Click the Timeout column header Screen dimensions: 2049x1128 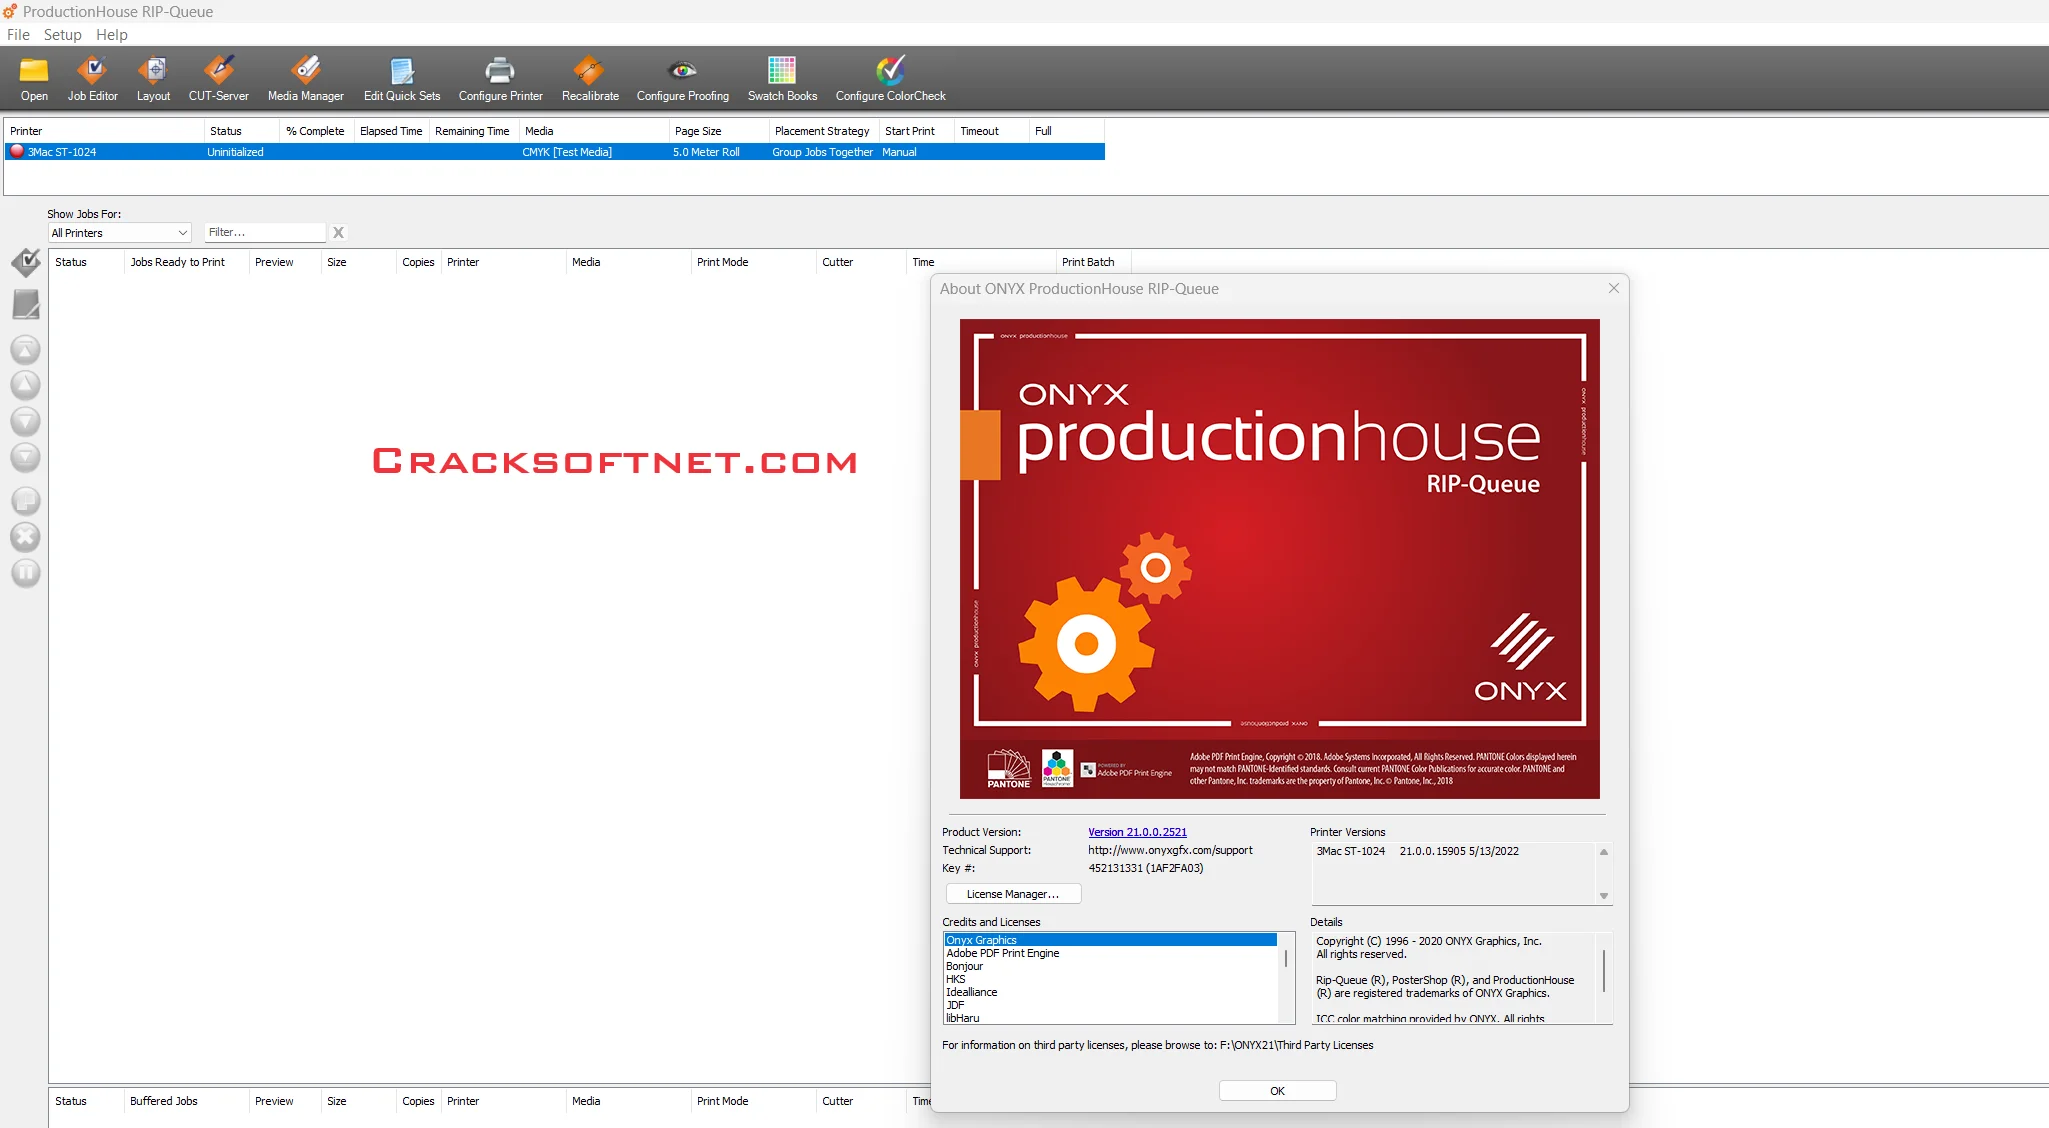coord(991,131)
